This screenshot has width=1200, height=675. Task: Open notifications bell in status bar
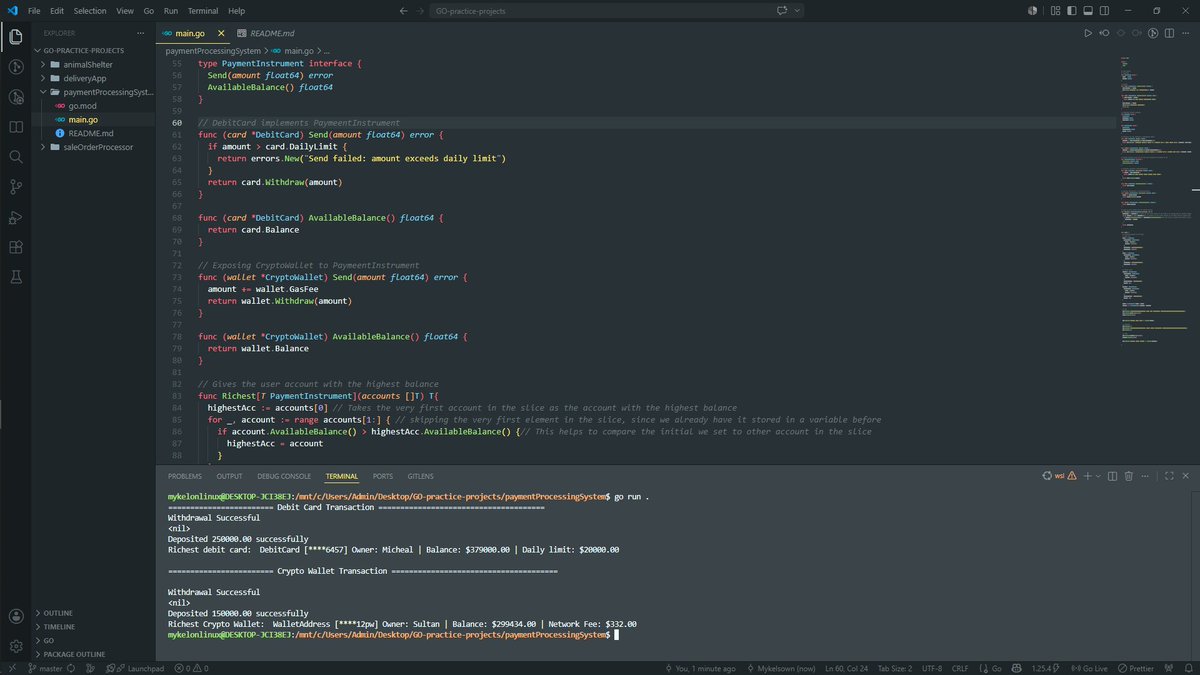(x=1187, y=668)
